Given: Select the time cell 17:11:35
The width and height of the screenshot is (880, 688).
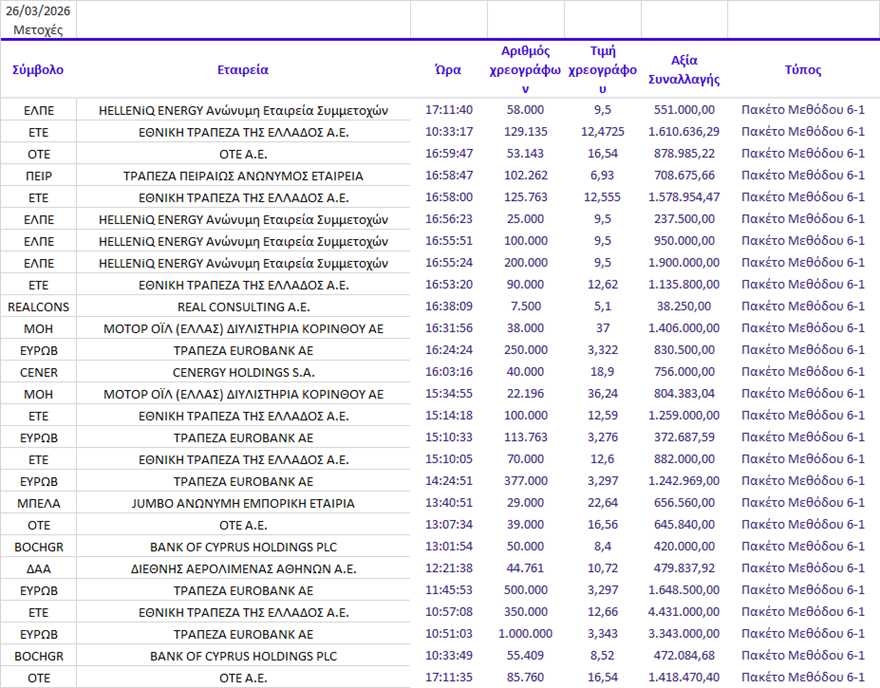Looking at the screenshot, I should 448,678.
